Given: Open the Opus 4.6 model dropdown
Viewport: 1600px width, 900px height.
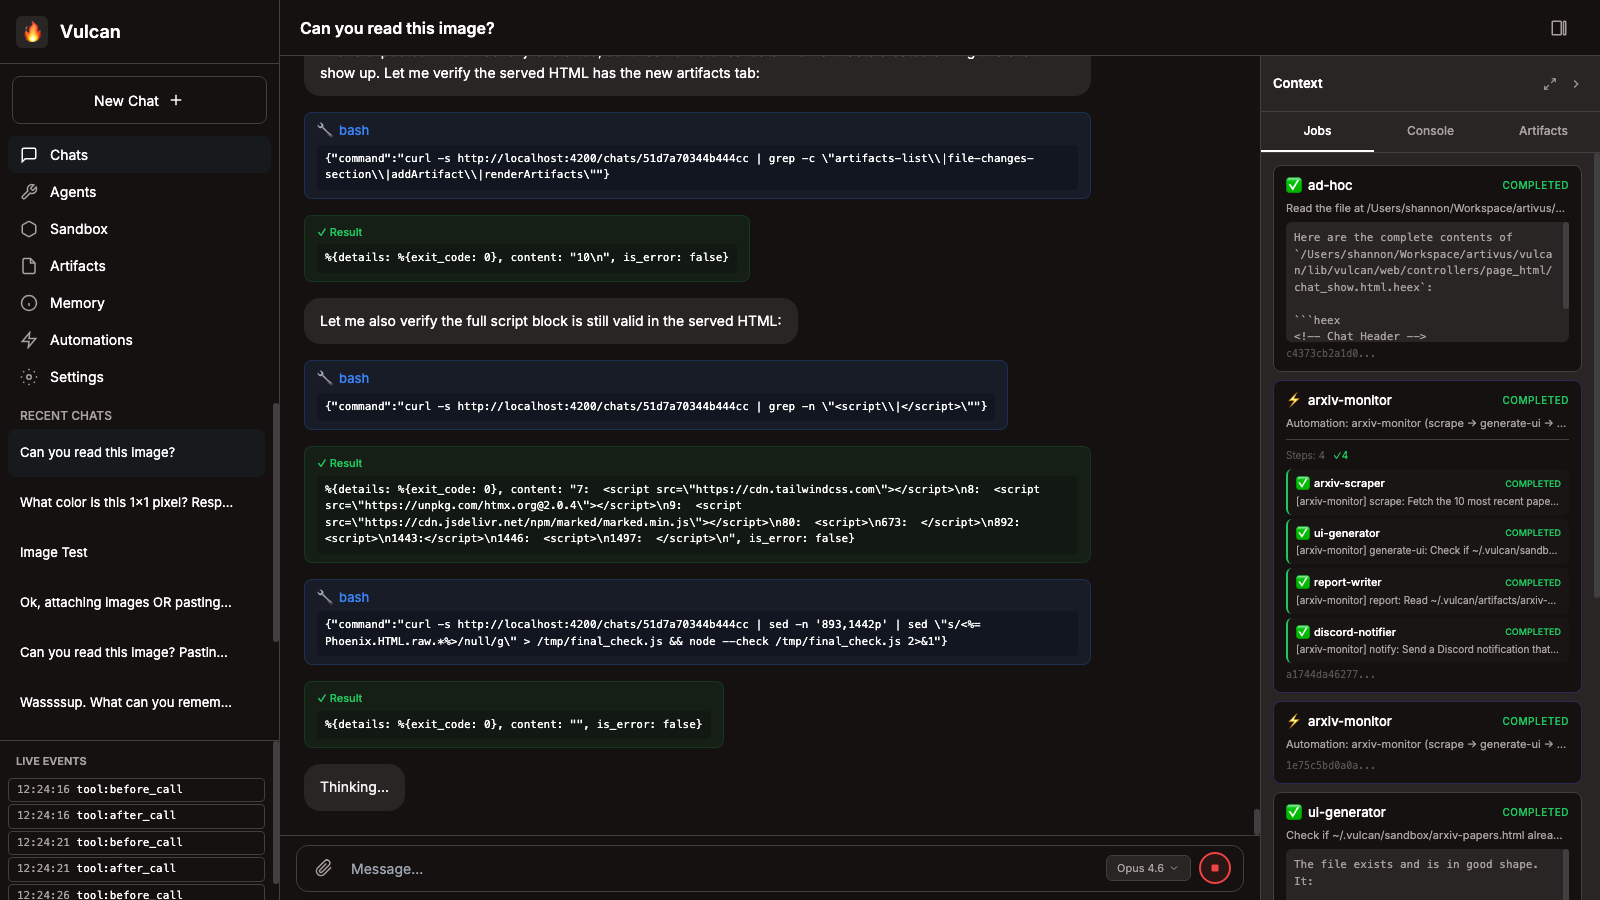Looking at the screenshot, I should point(1147,868).
